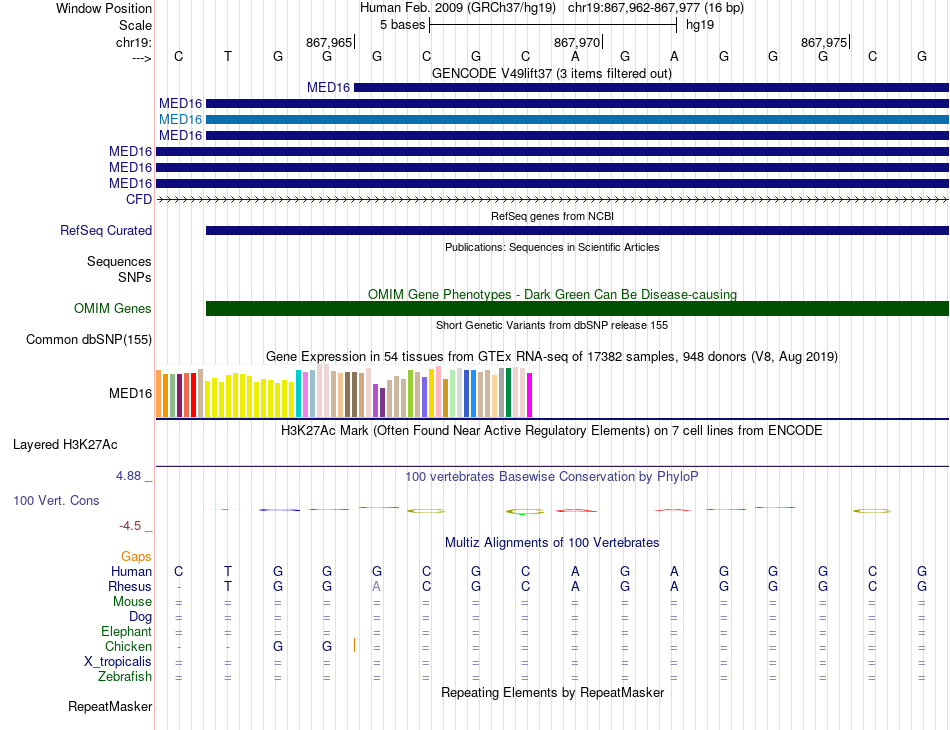Click the Scale label
This screenshot has height=730, width=950.
pos(136,25)
